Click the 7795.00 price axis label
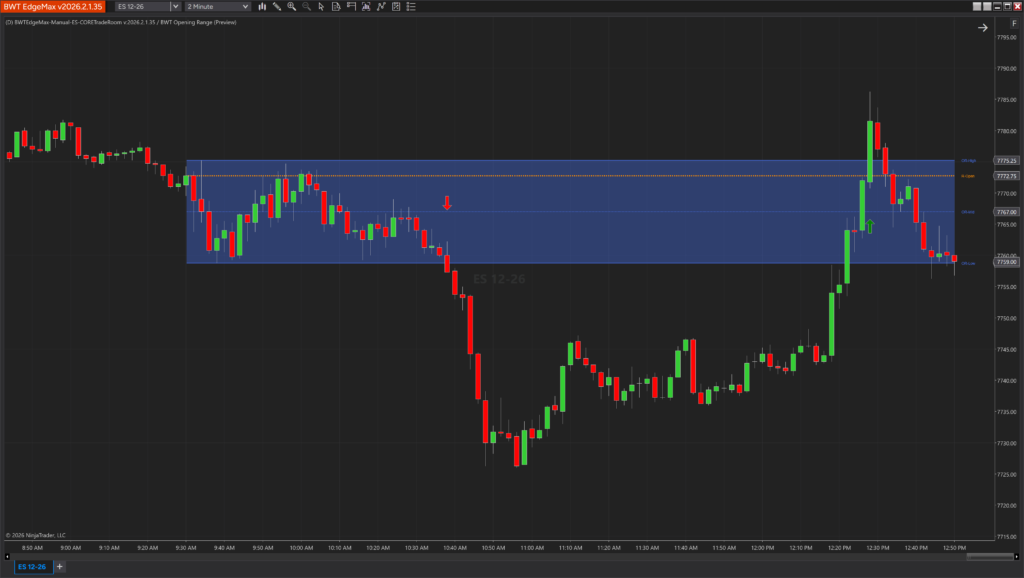The width and height of the screenshot is (1024, 578). click(1006, 37)
